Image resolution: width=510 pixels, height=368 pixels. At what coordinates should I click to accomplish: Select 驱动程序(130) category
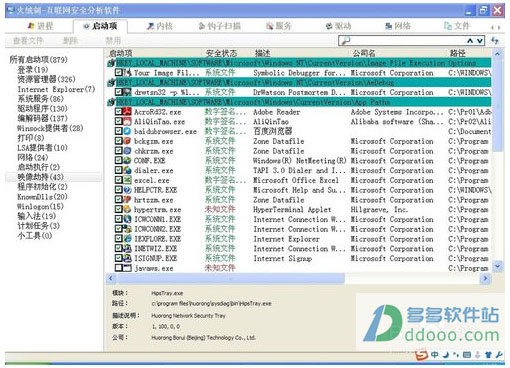click(x=42, y=108)
